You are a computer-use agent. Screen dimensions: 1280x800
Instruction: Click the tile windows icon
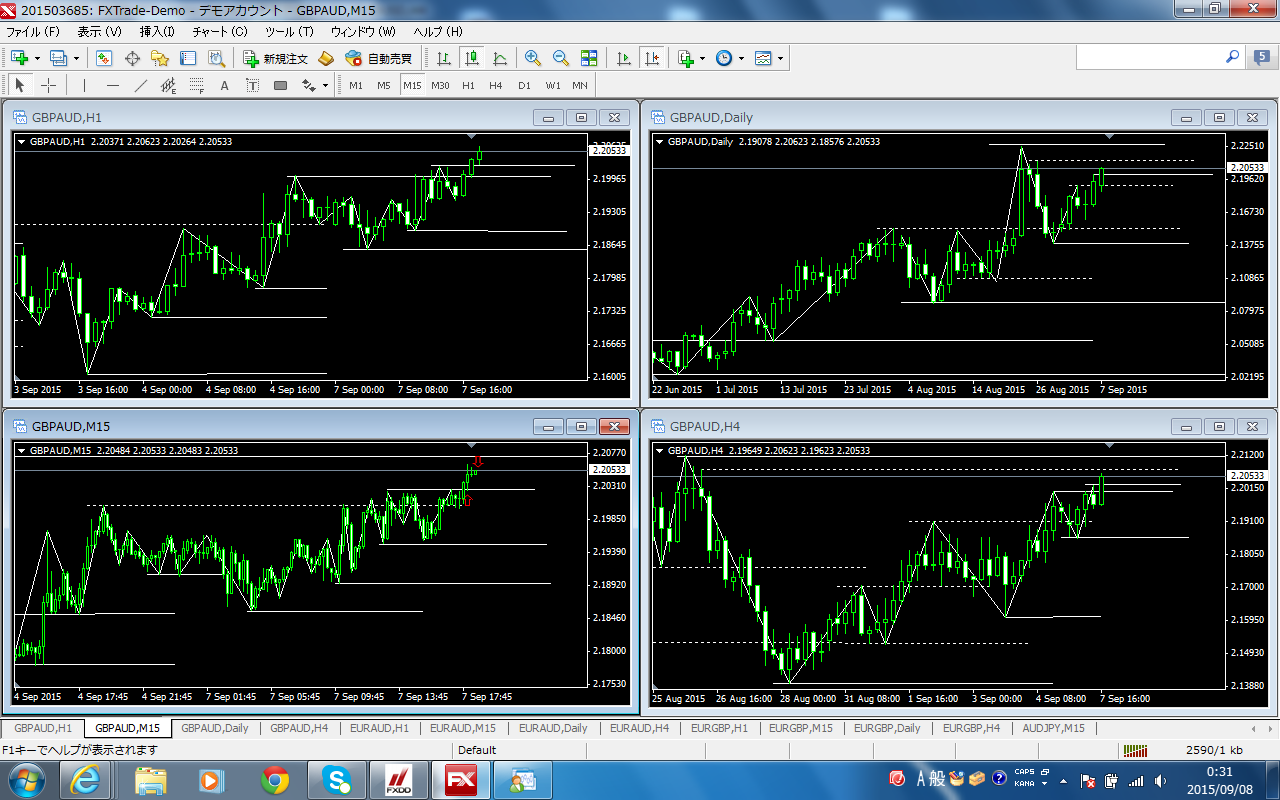589,58
